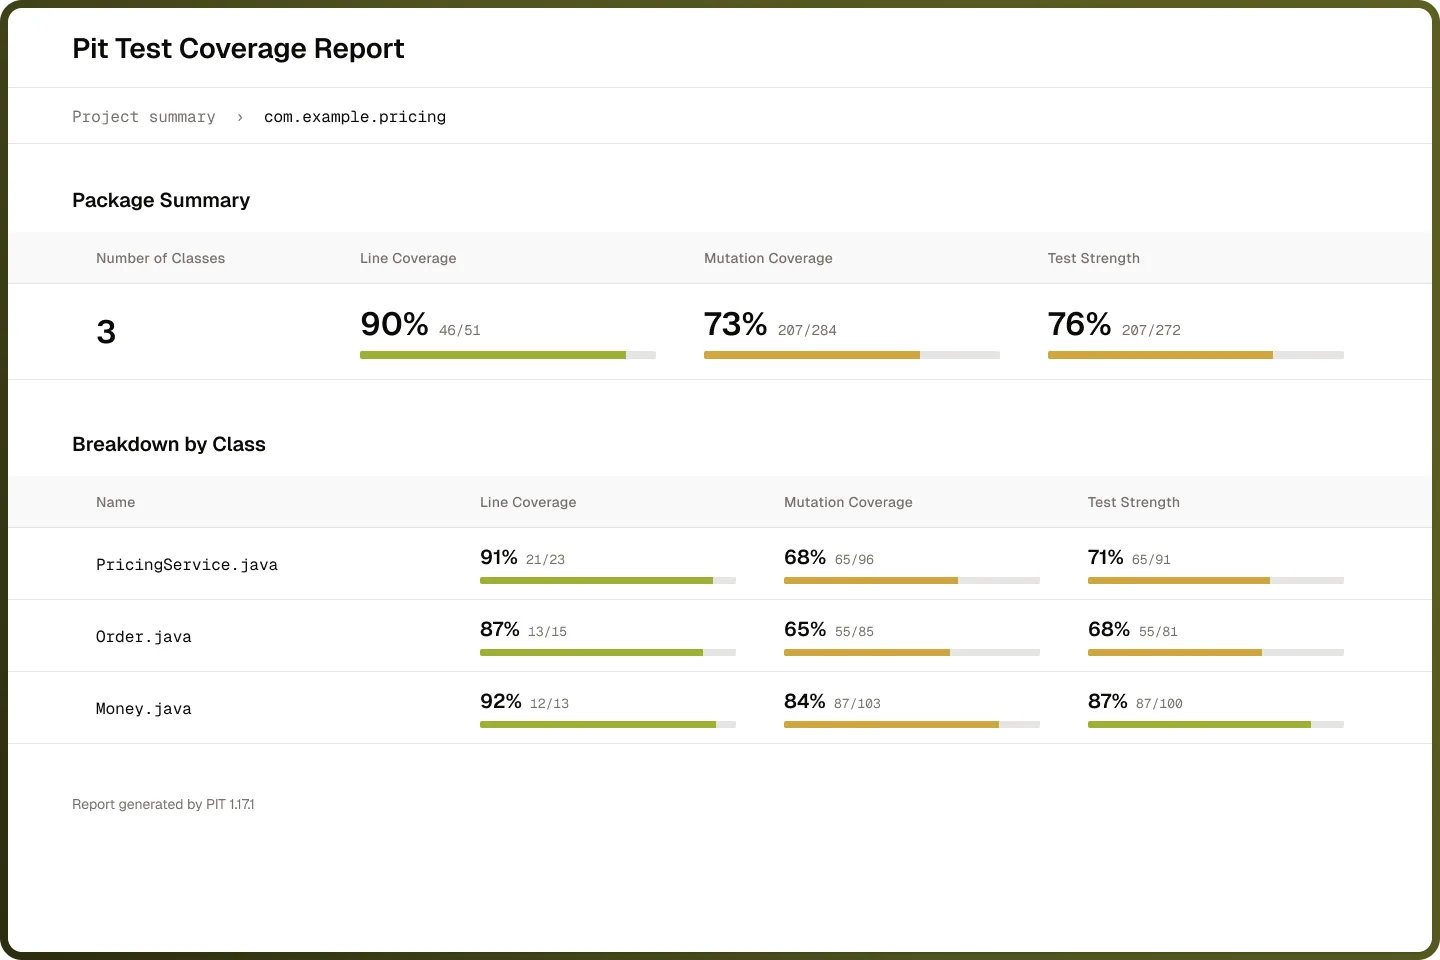Click PricingService.java mutation coverage bar
Viewport: 1440px width, 960px height.
click(x=912, y=580)
